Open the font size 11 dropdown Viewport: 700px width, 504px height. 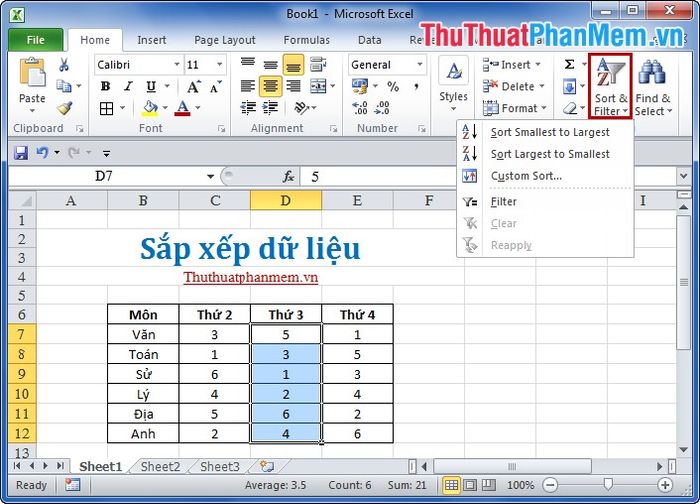219,65
